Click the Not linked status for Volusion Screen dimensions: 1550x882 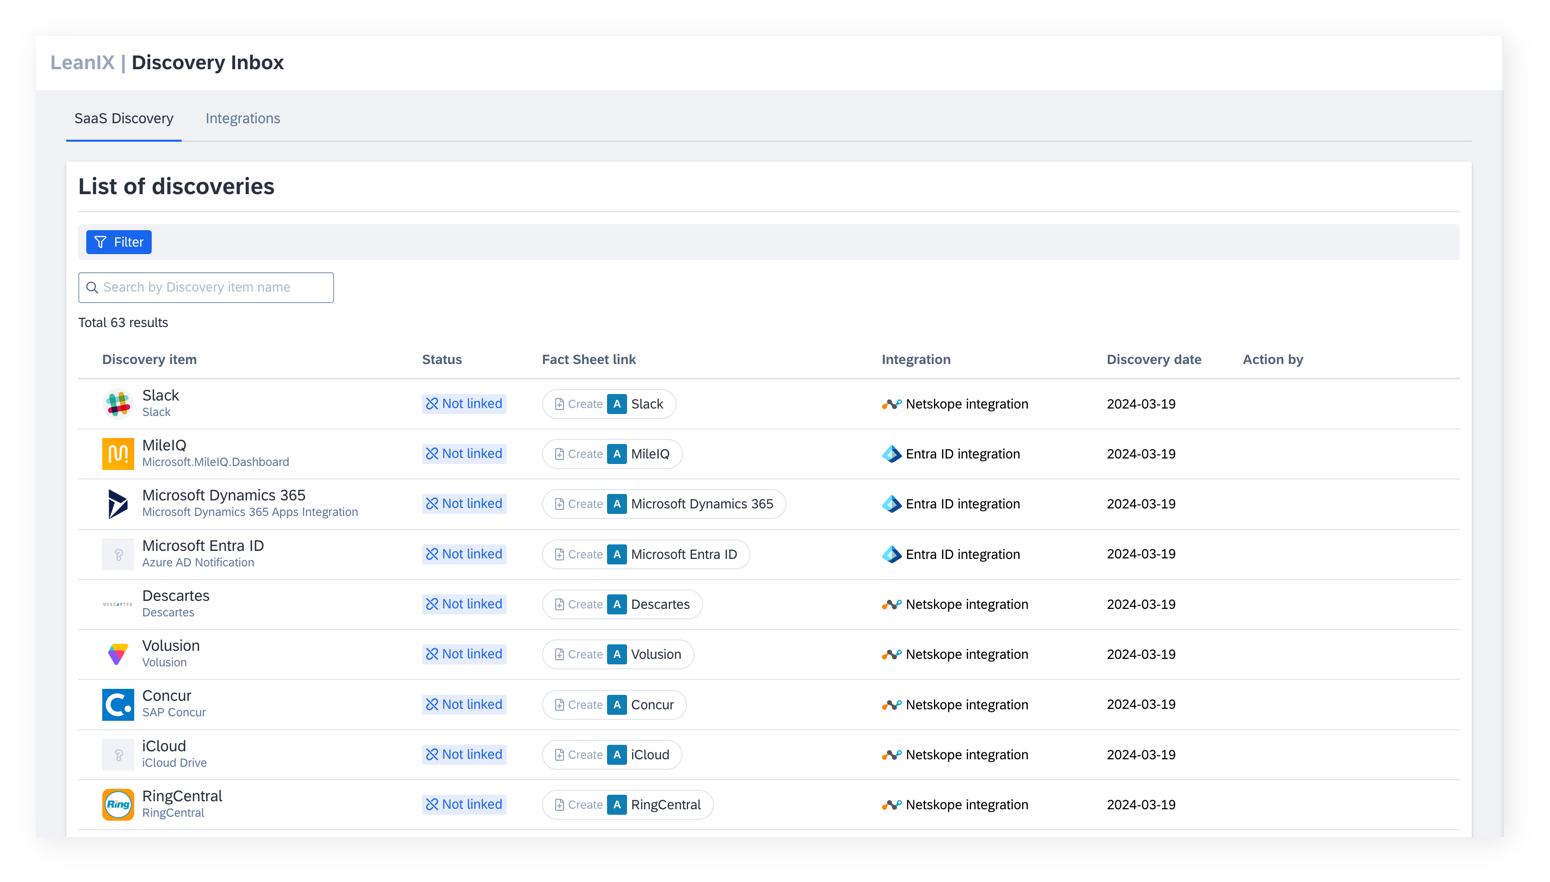coord(464,654)
